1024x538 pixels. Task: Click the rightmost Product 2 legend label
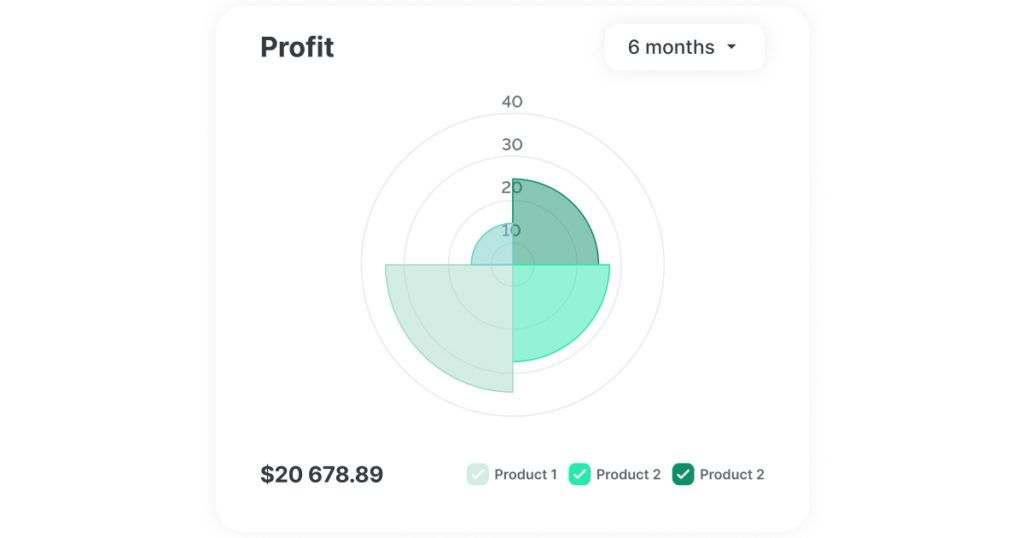point(732,475)
